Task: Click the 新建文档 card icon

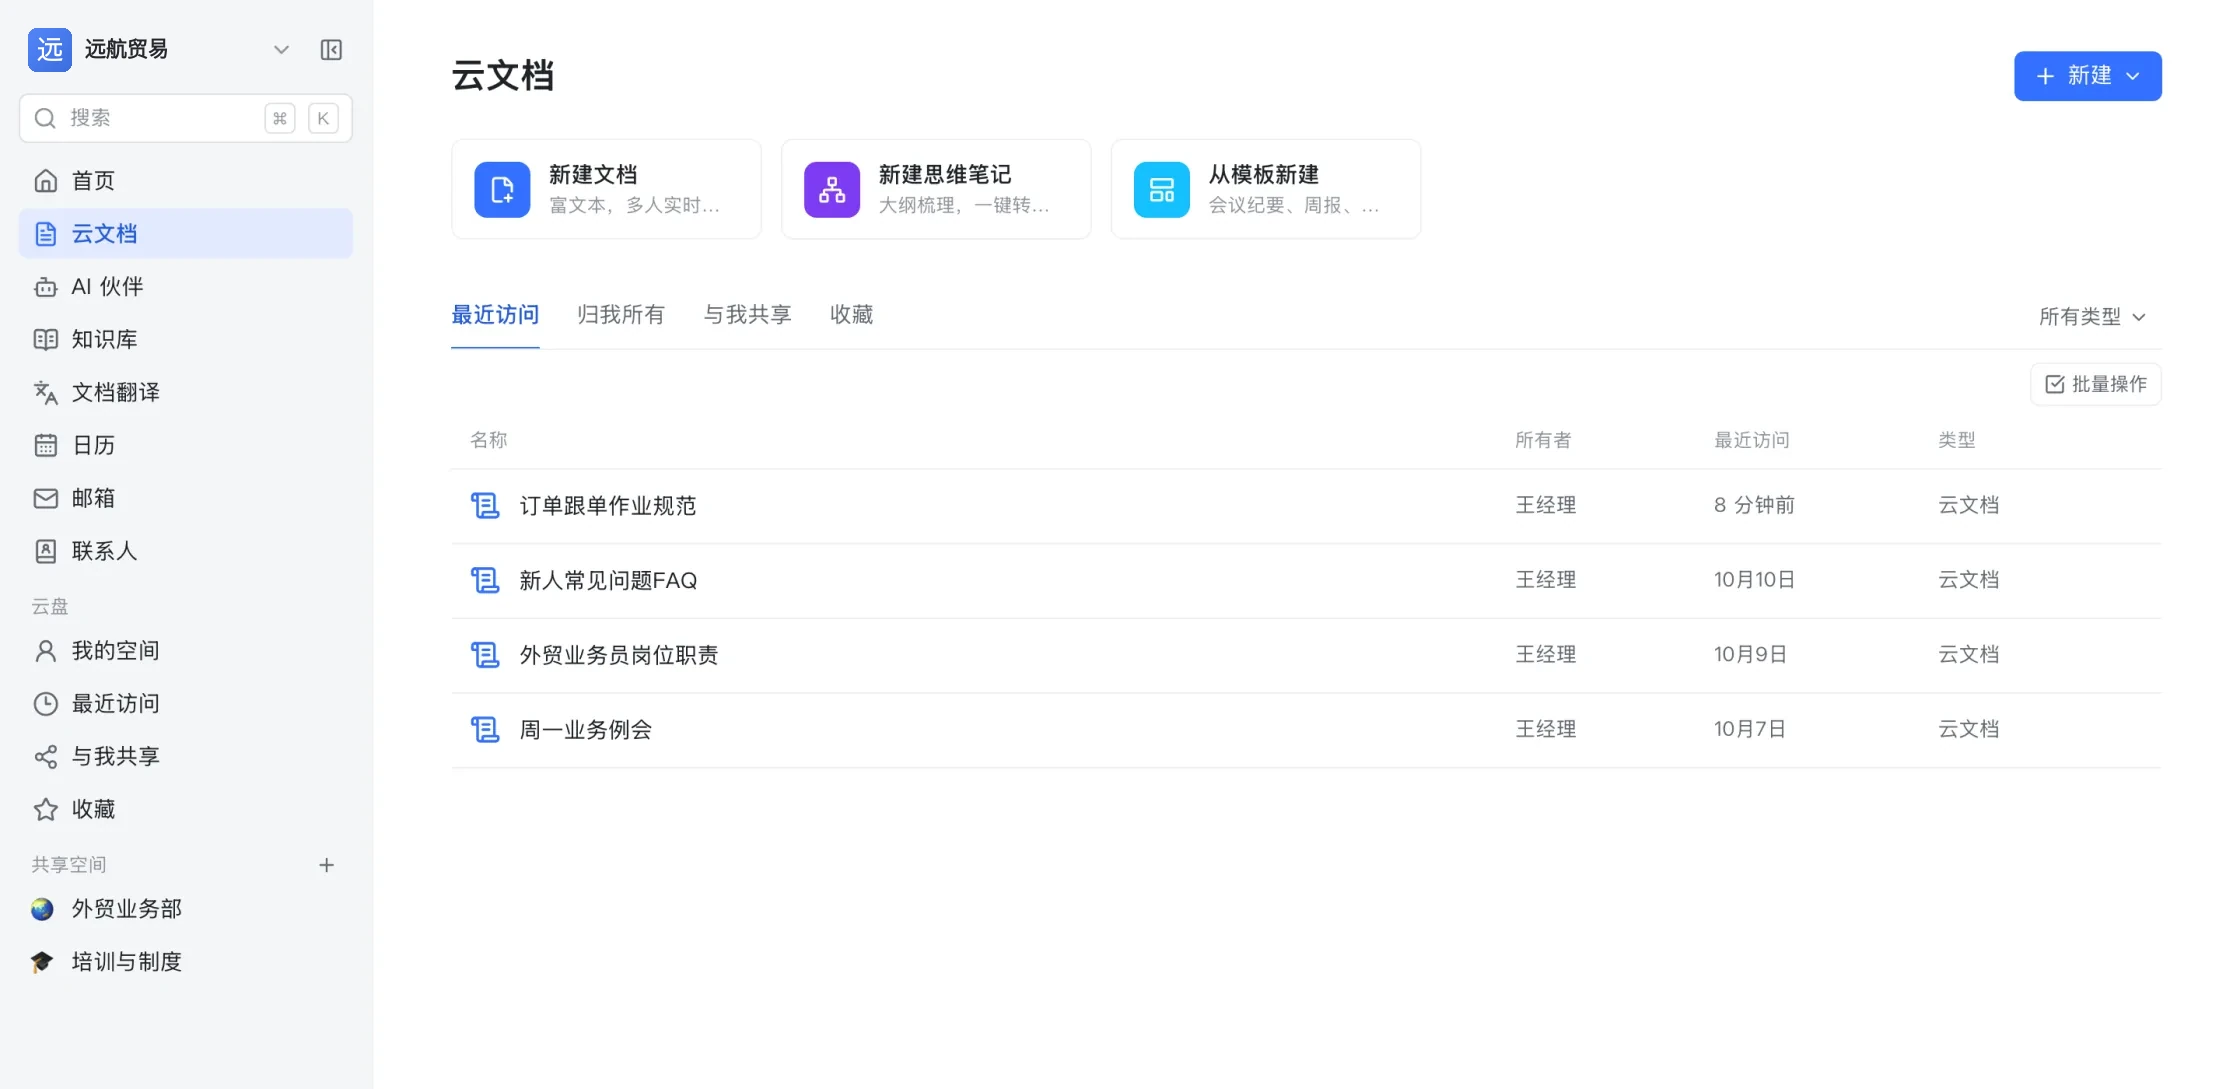Action: (502, 190)
